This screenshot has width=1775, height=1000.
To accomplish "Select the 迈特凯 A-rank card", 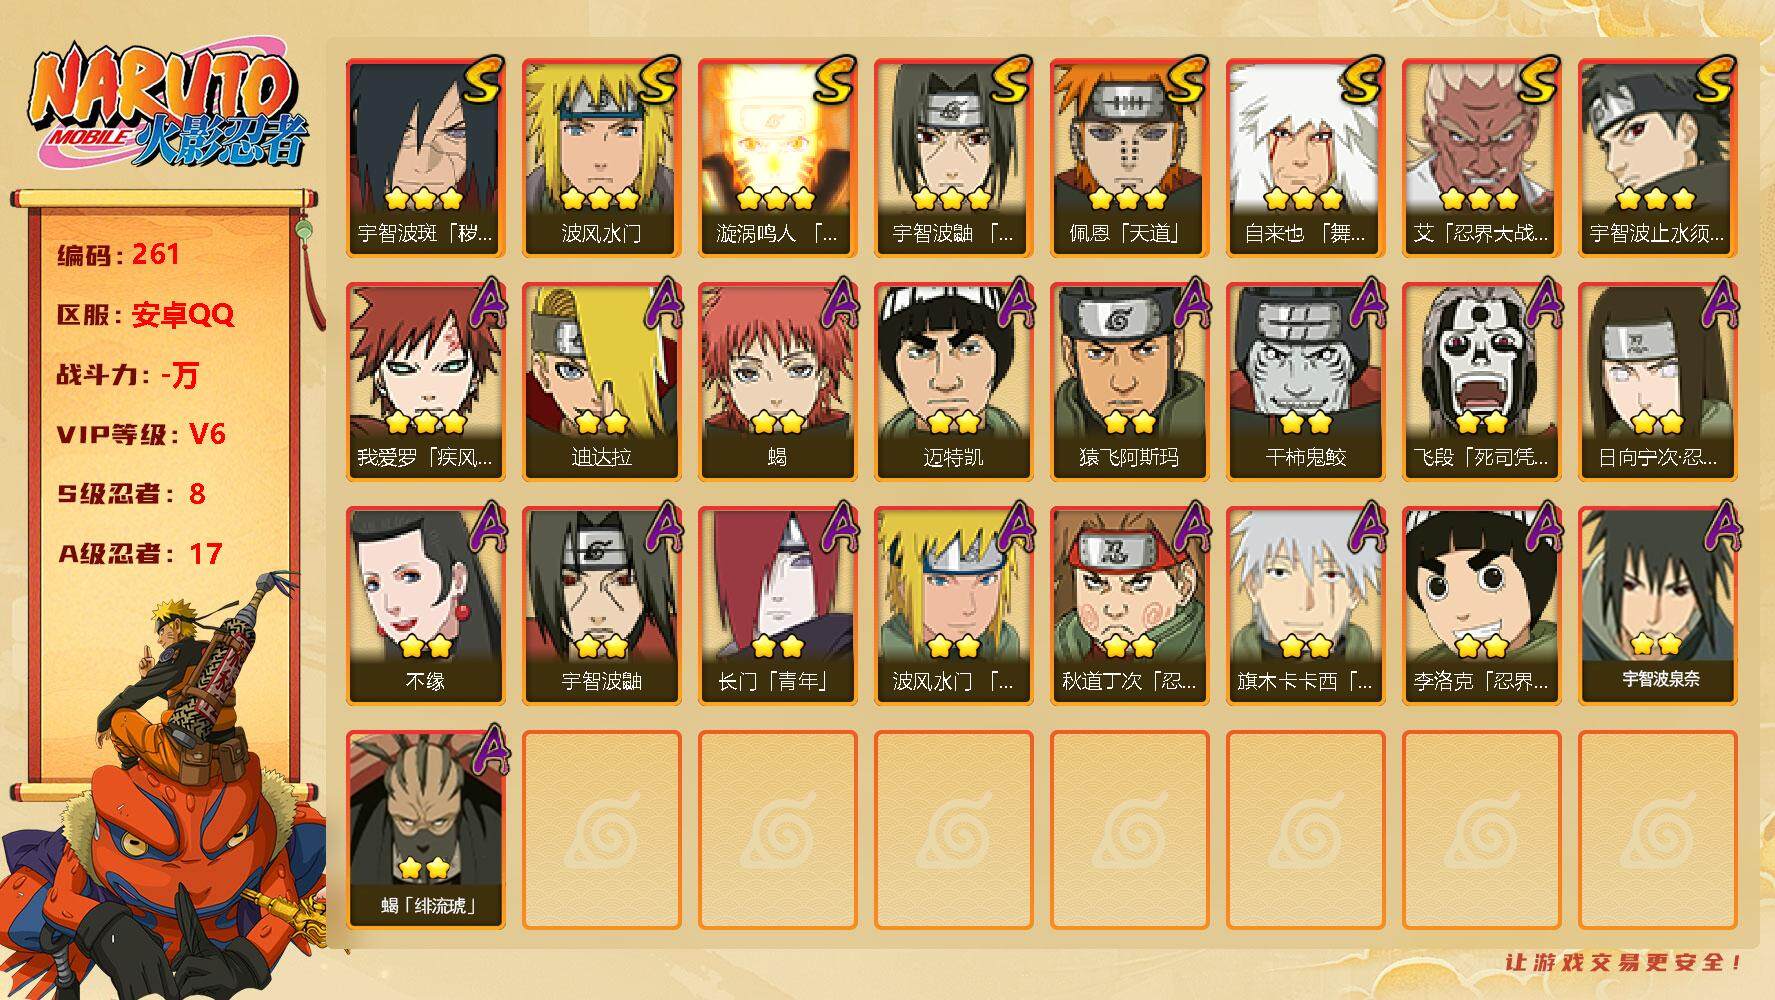I will tap(953, 382).
